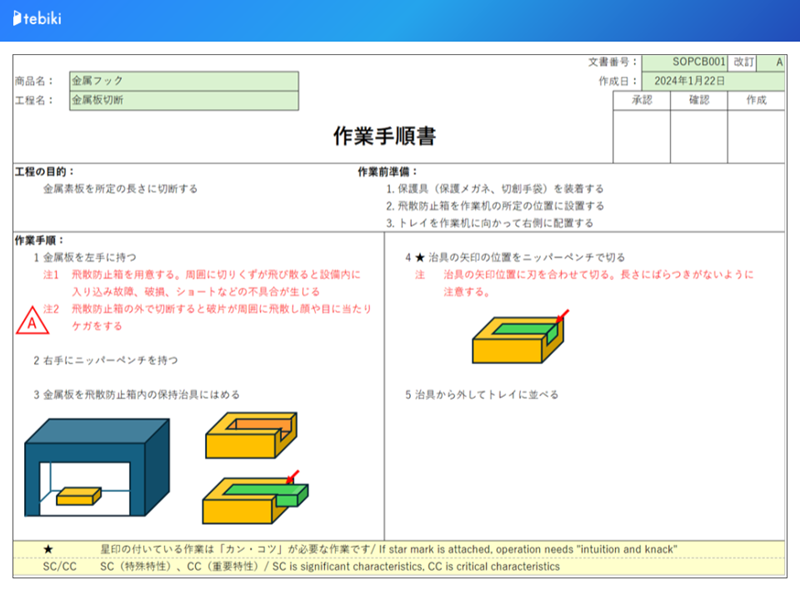Click the tebiki logo in header
Screen dimensions: 800x593
click(37, 18)
